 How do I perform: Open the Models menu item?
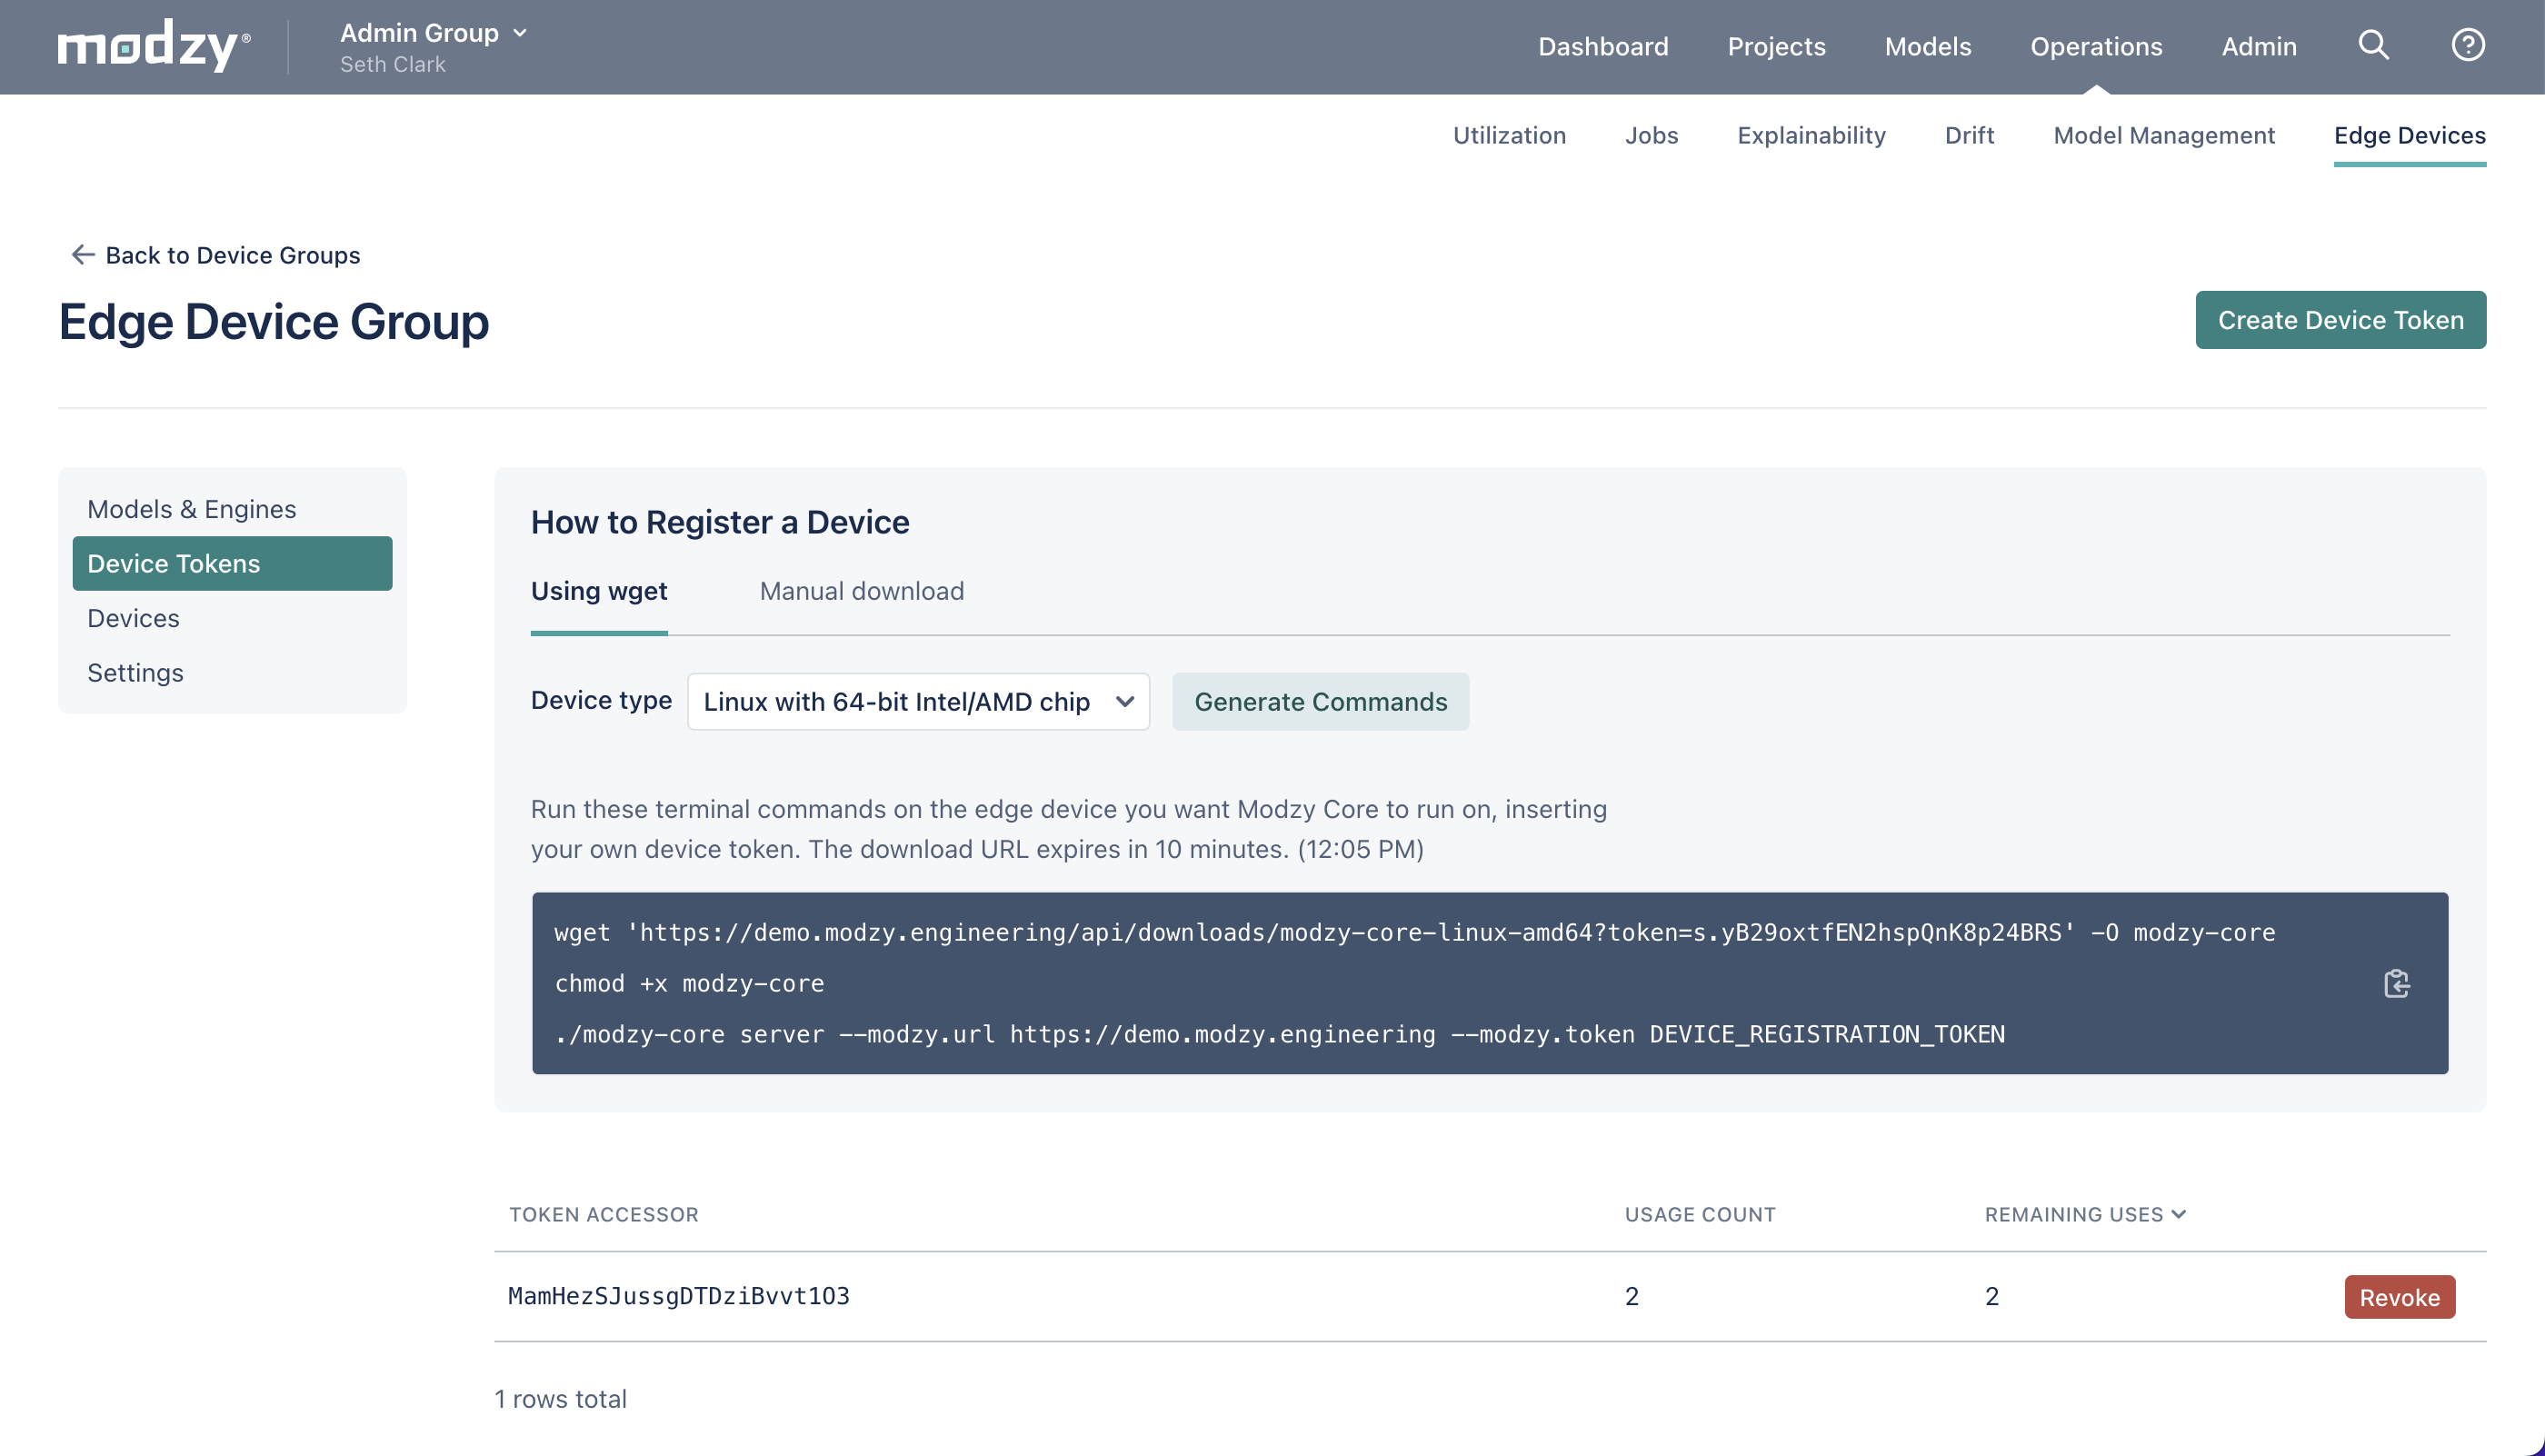tap(1927, 46)
